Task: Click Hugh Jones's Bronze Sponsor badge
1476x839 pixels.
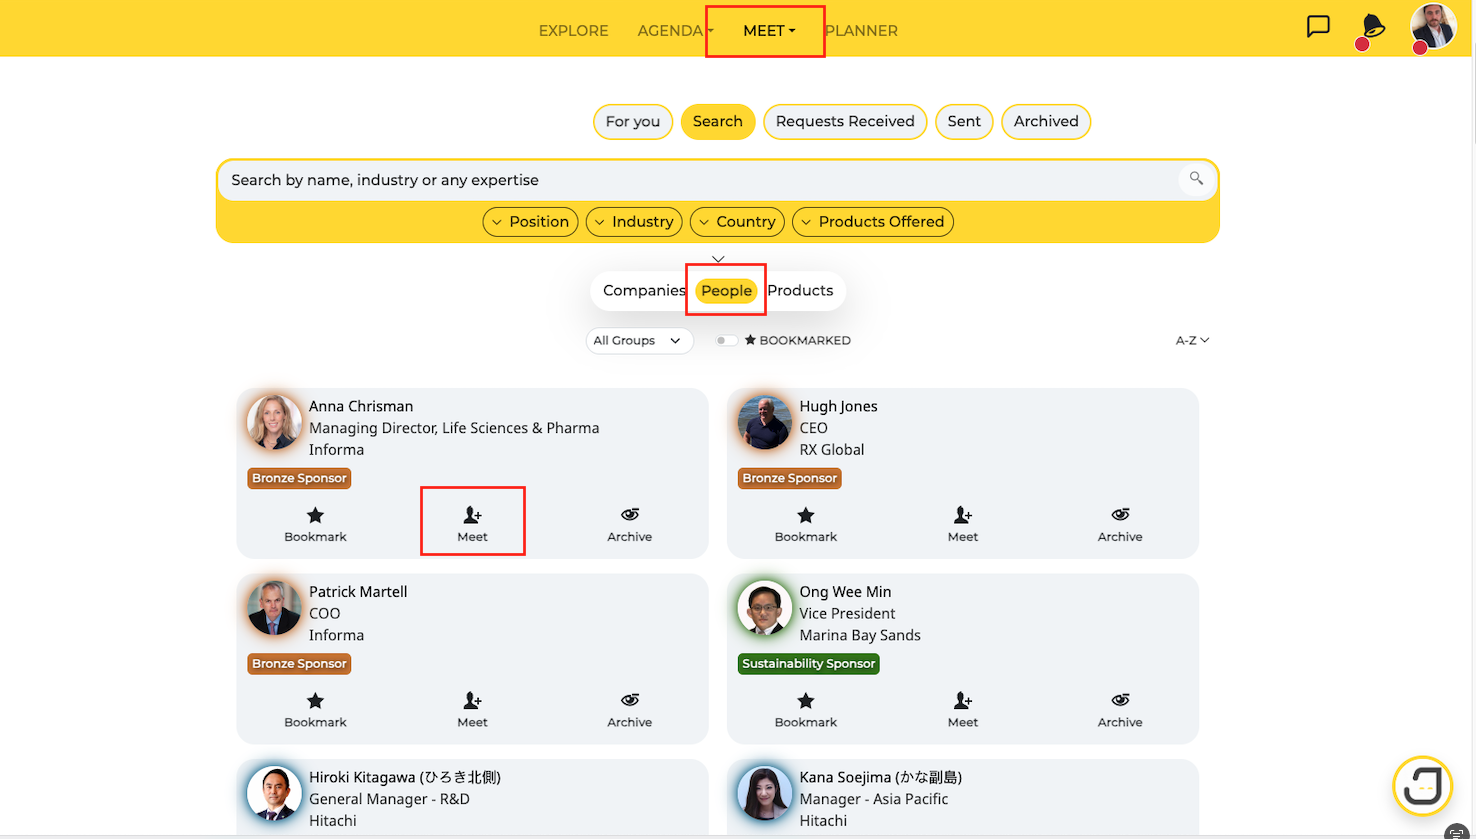Action: tap(790, 478)
